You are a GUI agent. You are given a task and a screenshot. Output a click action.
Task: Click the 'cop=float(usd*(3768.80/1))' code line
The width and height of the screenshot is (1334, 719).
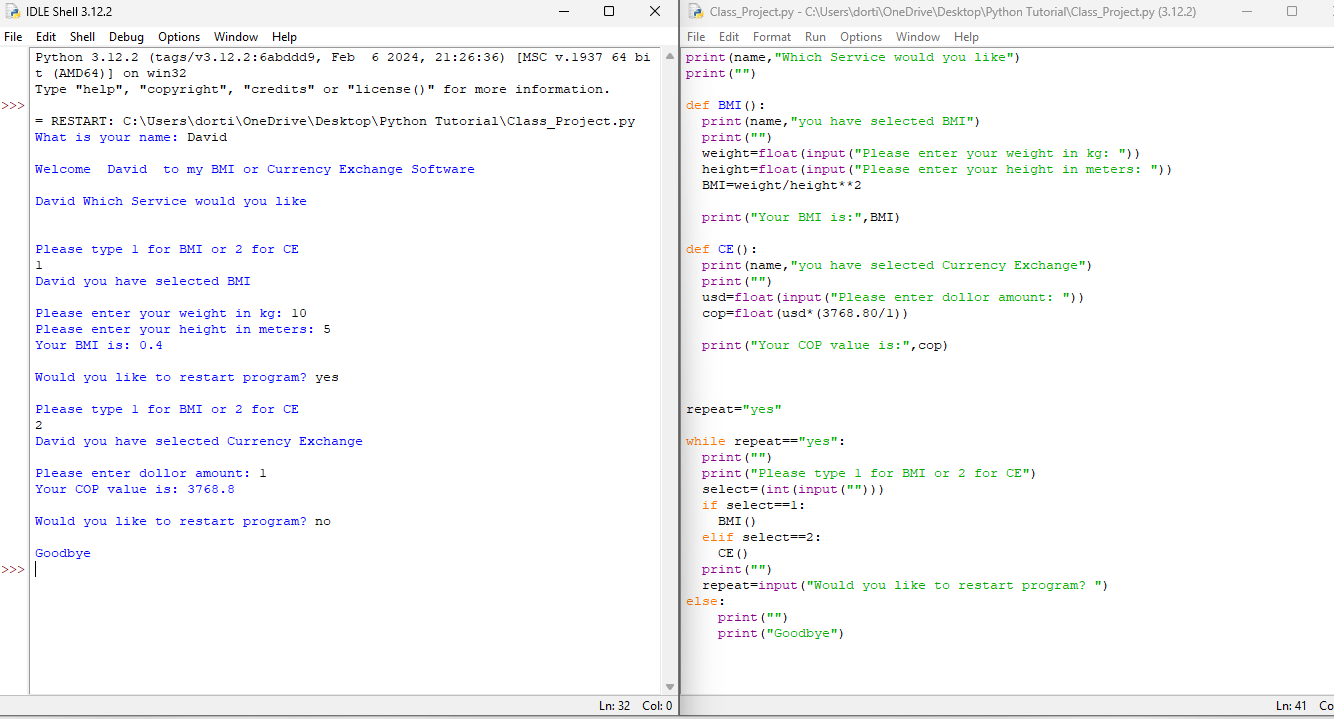[x=806, y=313]
